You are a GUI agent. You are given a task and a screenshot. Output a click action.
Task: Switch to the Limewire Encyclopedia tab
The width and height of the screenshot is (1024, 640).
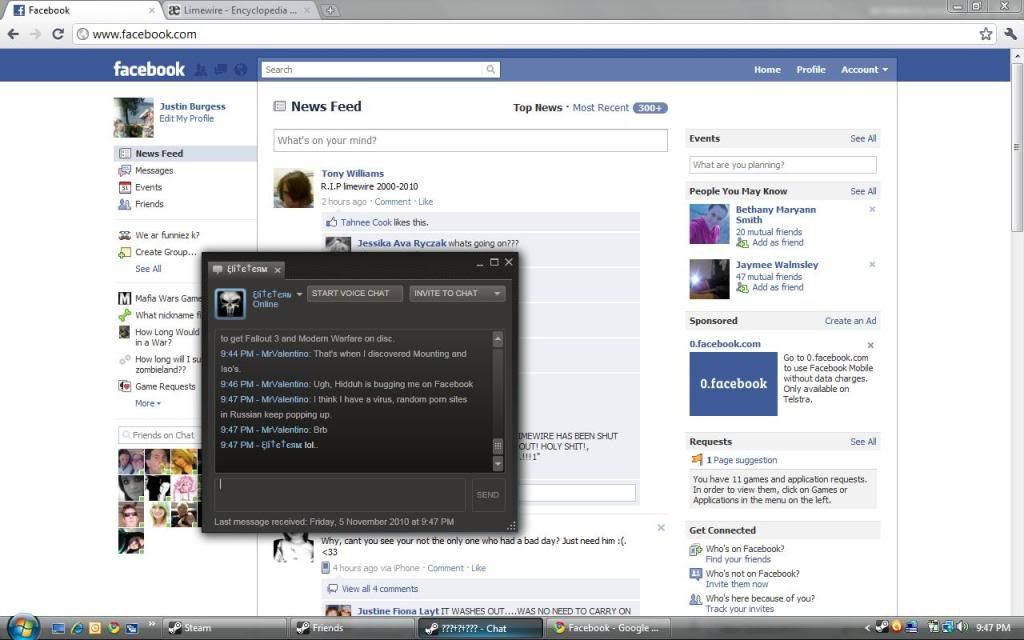coord(239,10)
